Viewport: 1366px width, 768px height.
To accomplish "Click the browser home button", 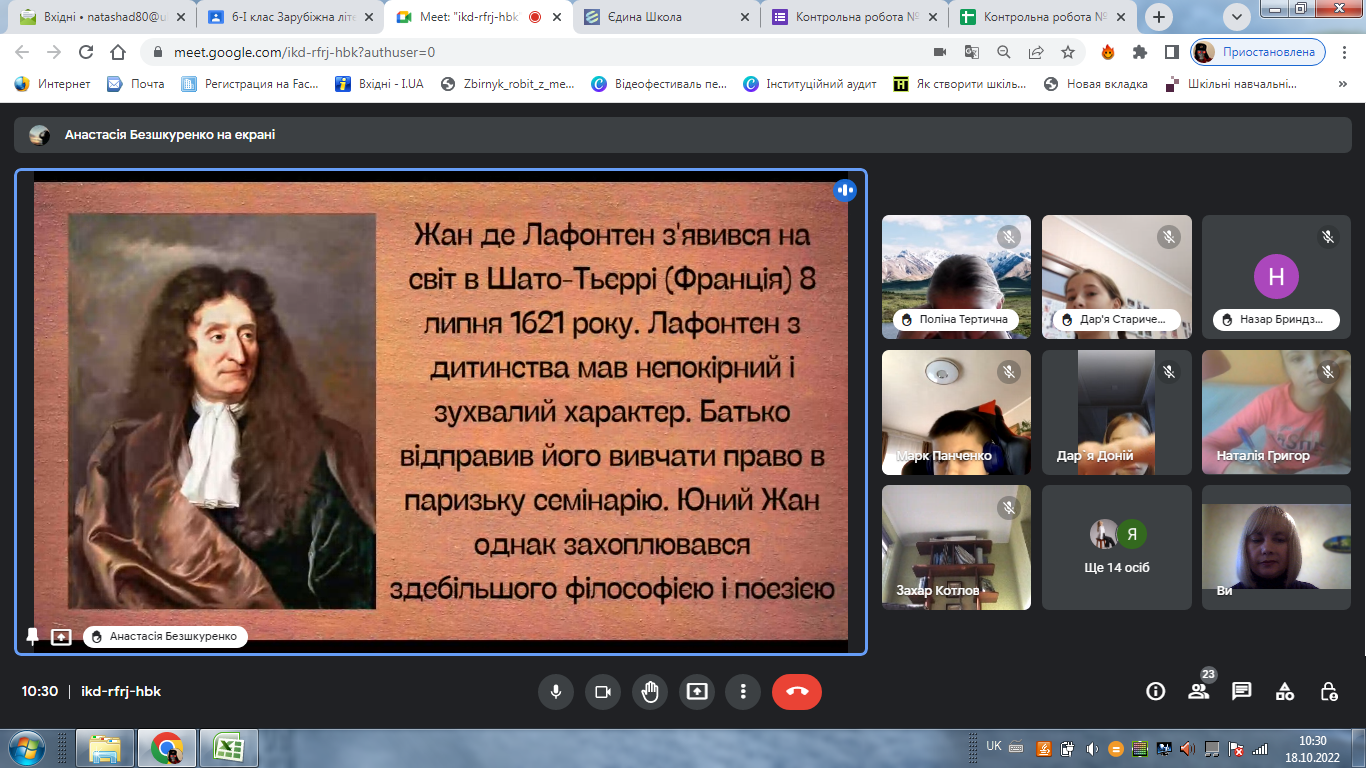I will coord(118,52).
